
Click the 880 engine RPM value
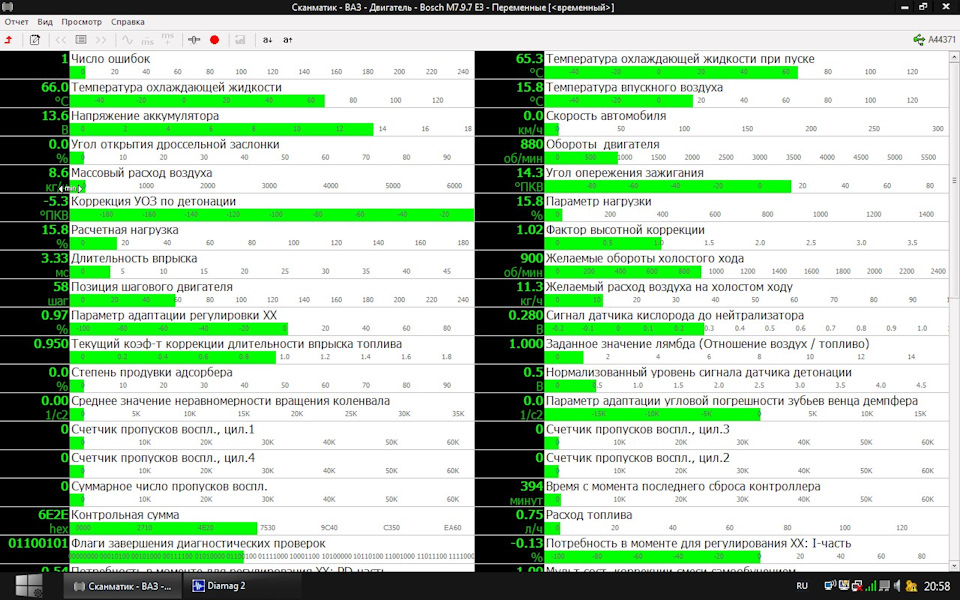531,144
